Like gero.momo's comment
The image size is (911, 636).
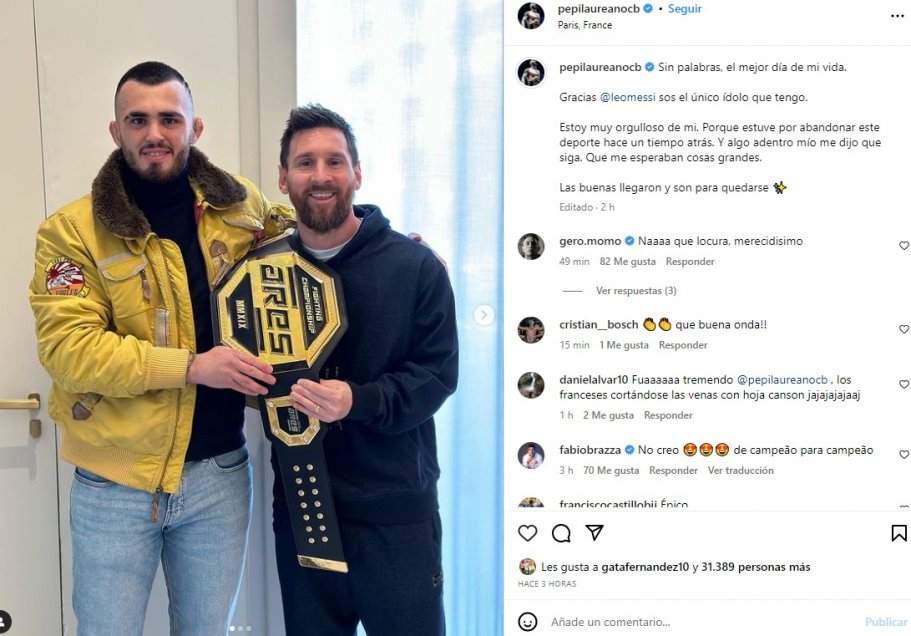coord(904,246)
